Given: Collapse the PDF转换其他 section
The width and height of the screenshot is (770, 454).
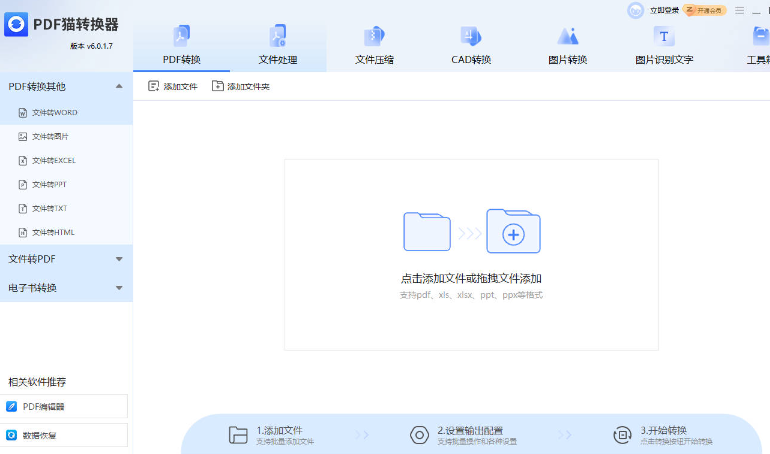Looking at the screenshot, I should tap(119, 87).
